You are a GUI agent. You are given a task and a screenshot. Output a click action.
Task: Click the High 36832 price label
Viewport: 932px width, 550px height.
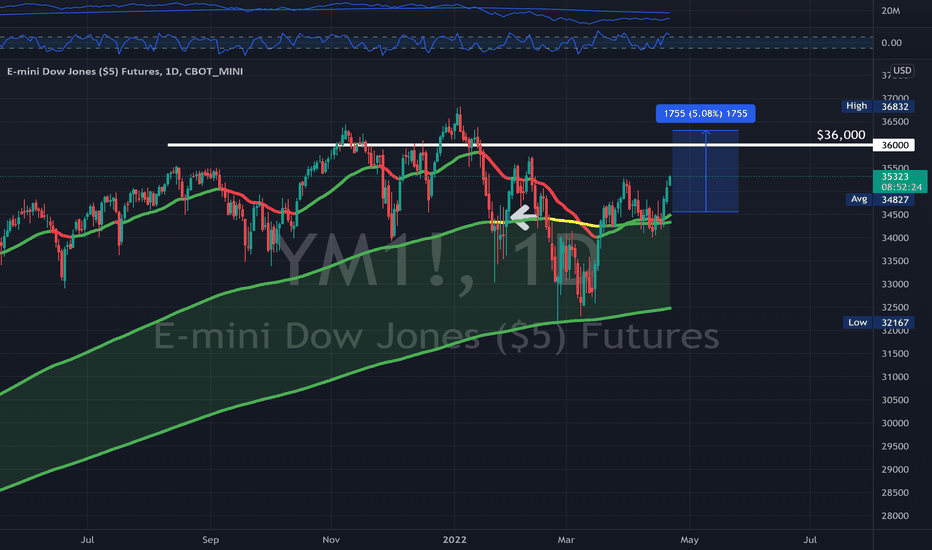pyautogui.click(x=878, y=106)
